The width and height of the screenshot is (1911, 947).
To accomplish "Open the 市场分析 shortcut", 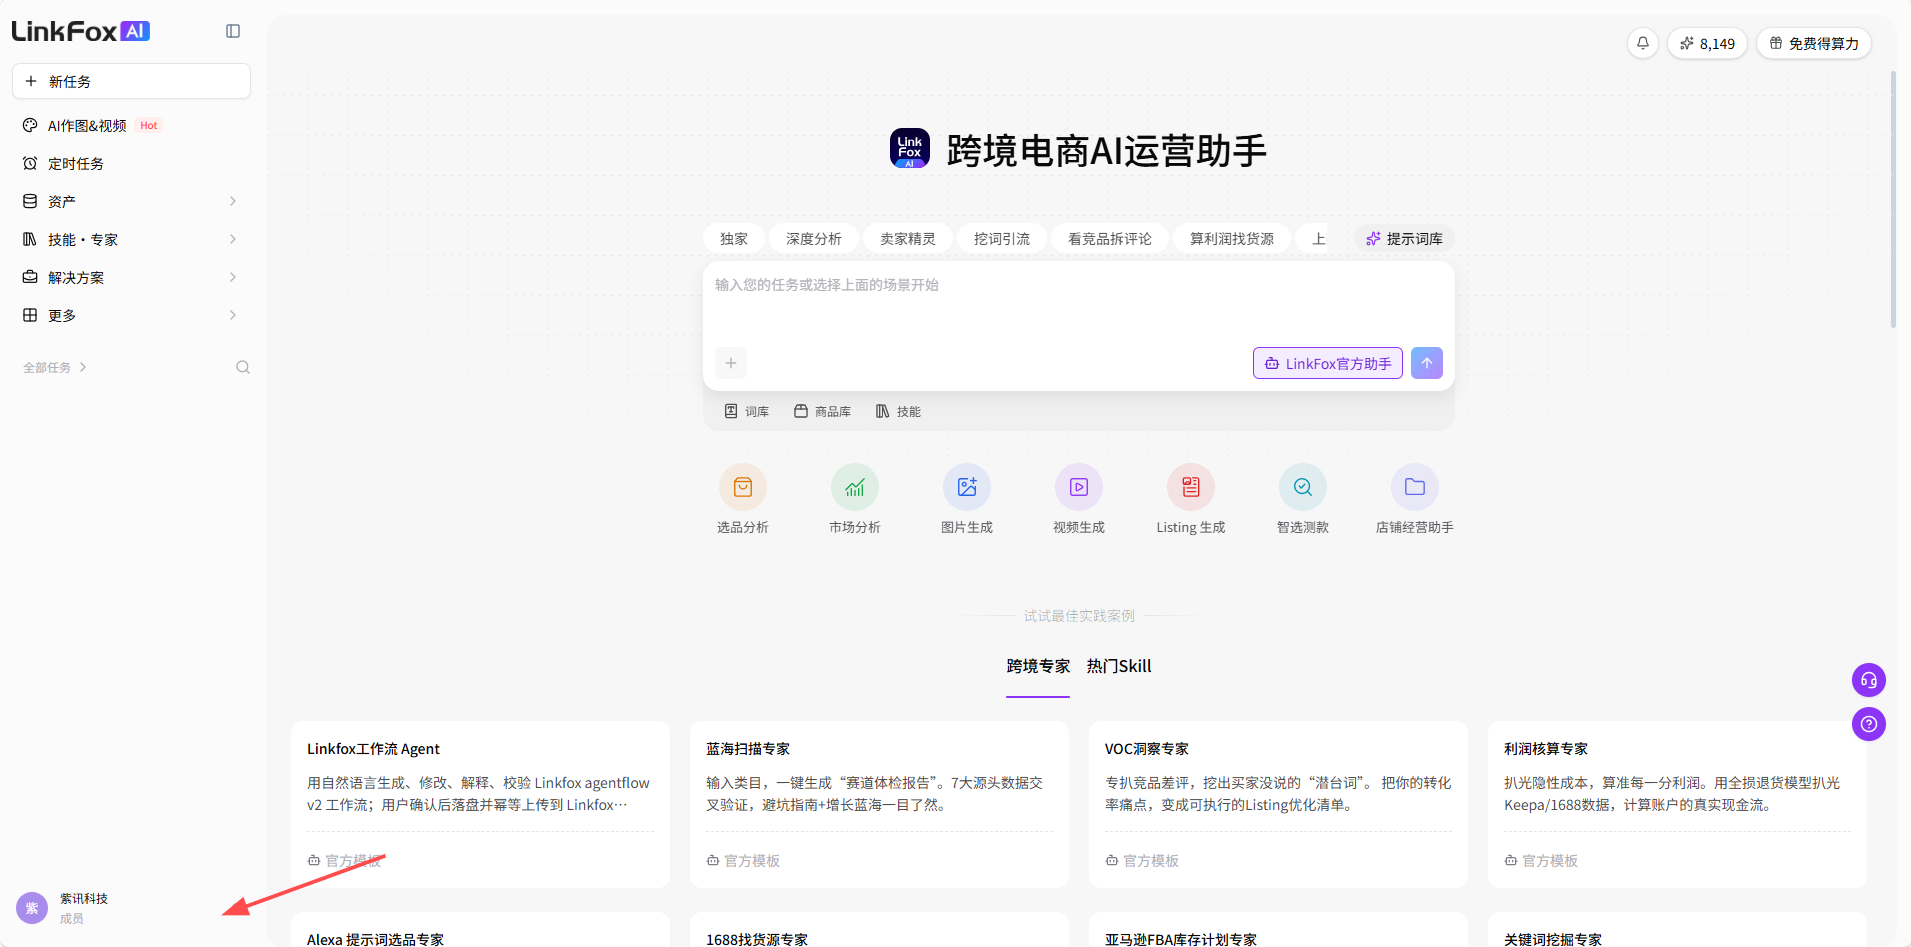I will coord(855,499).
